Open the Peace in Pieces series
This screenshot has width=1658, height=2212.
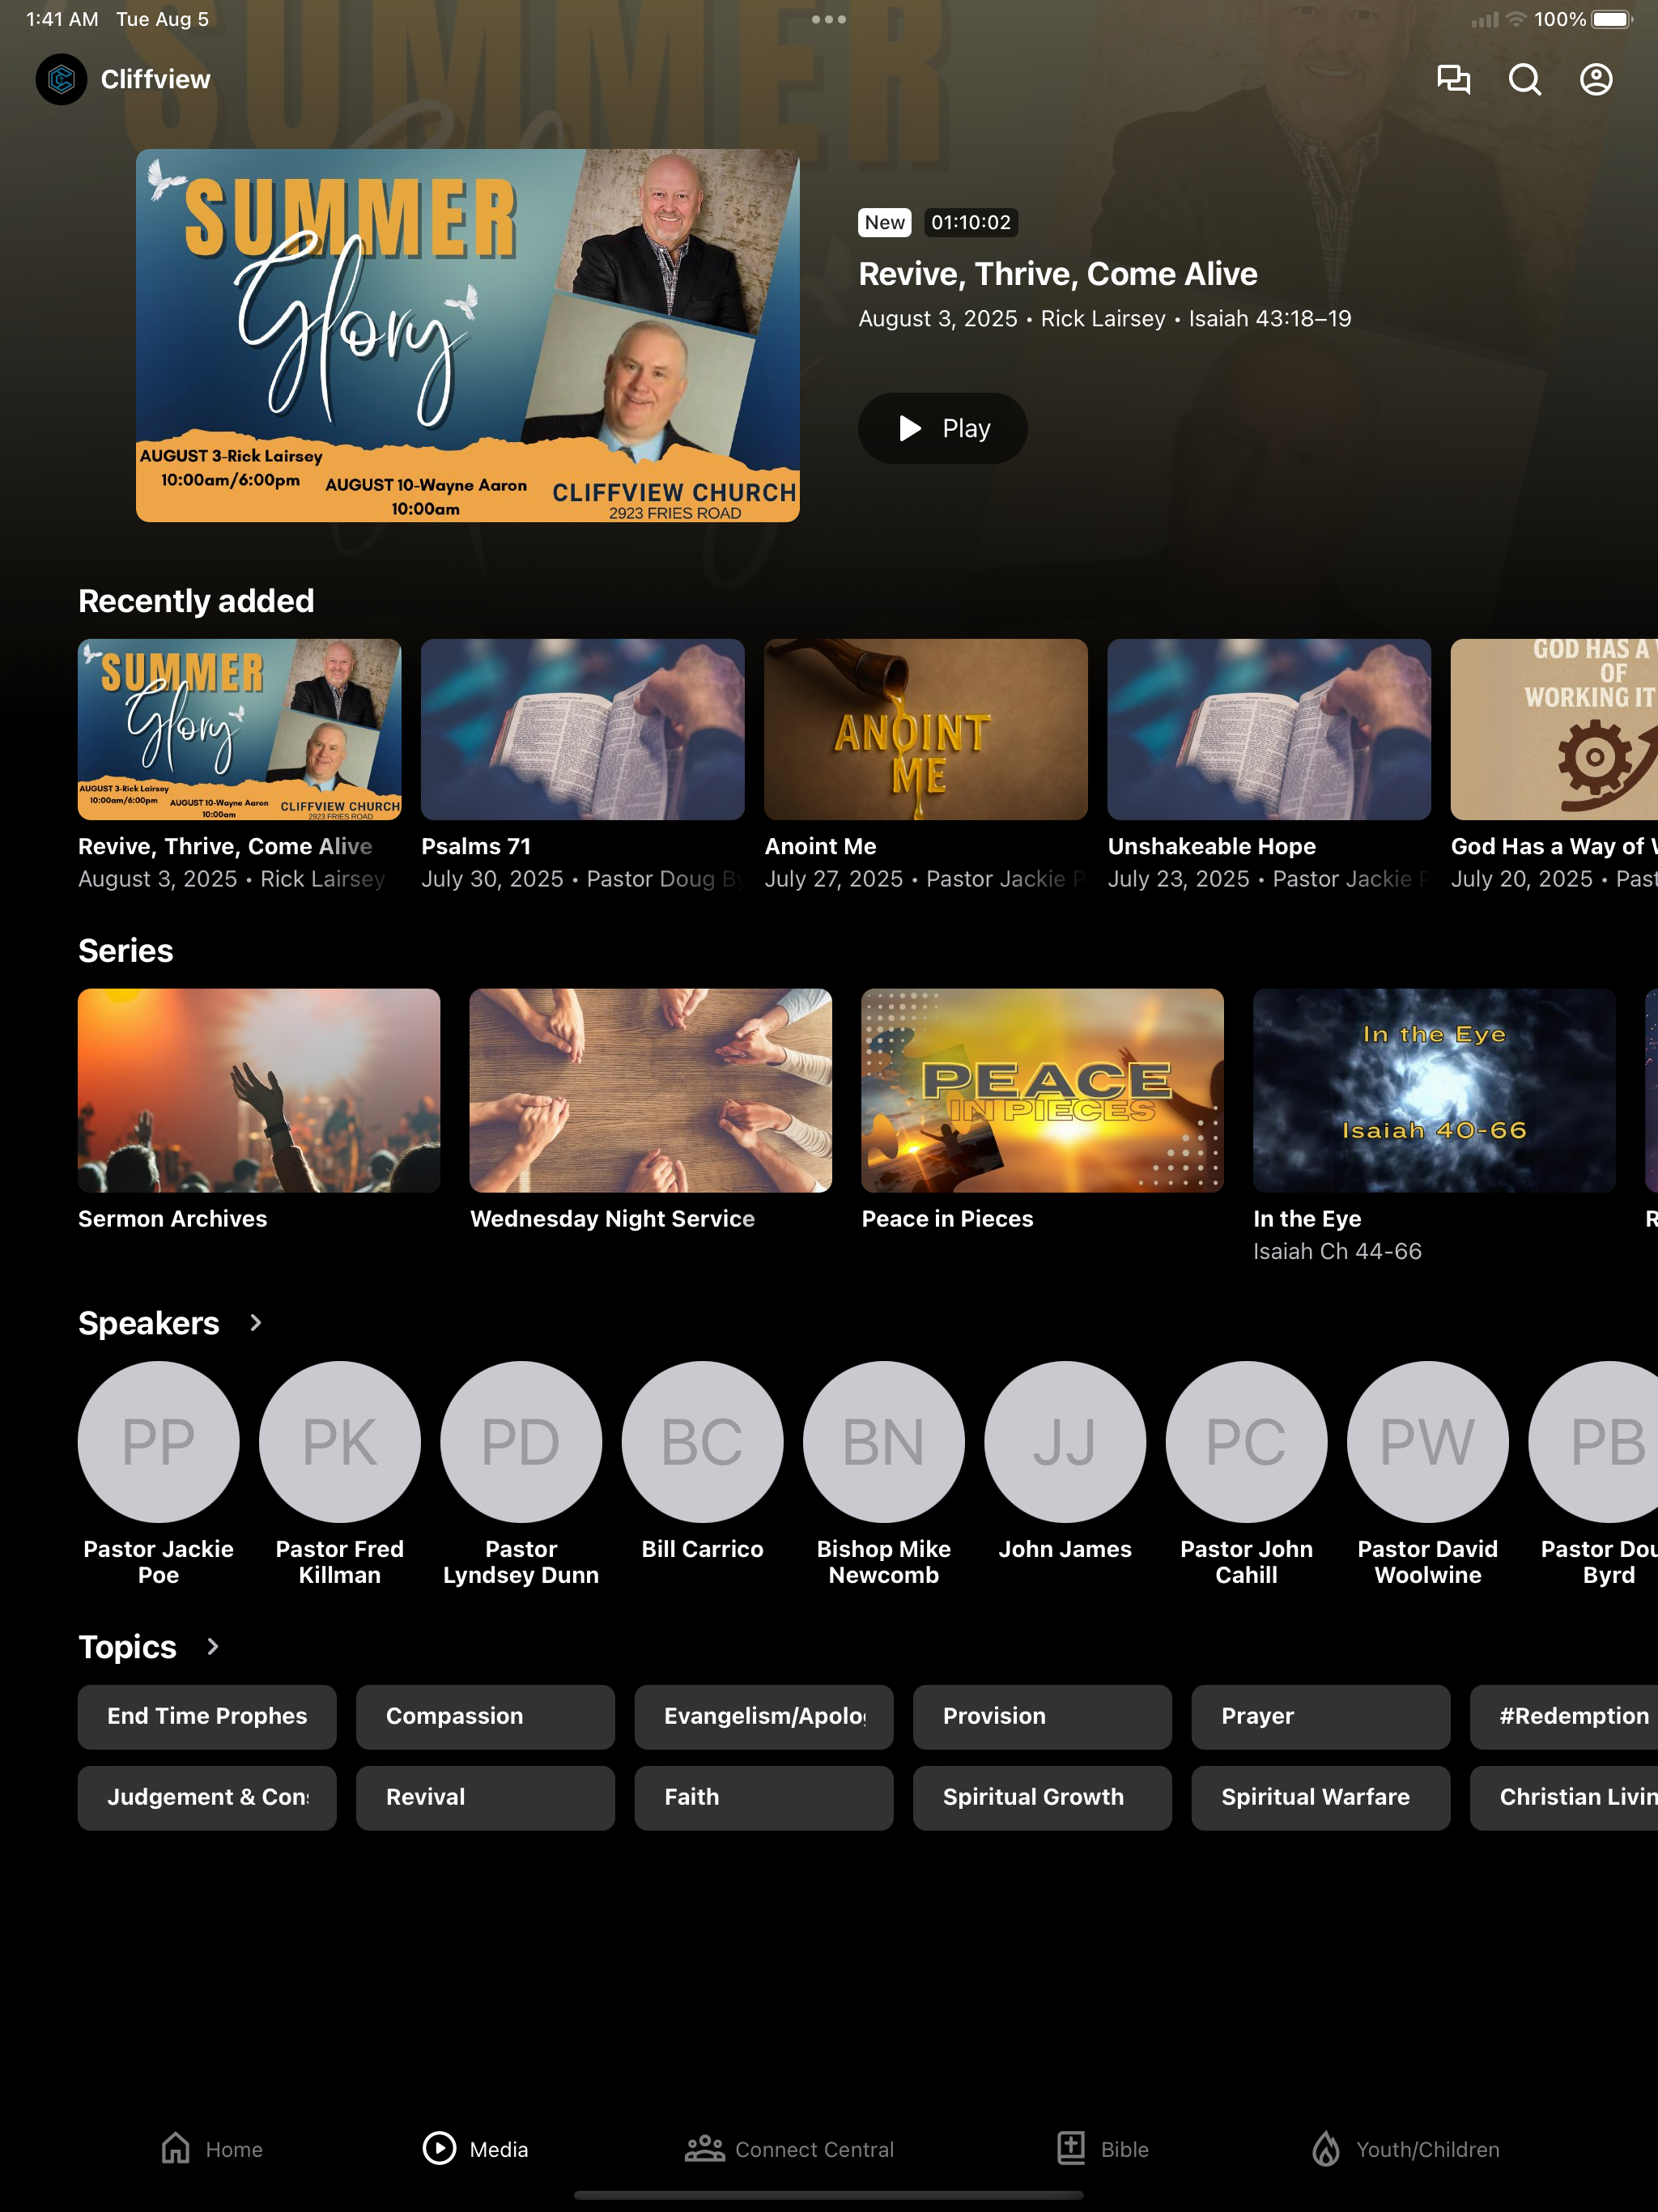[x=1043, y=1090]
